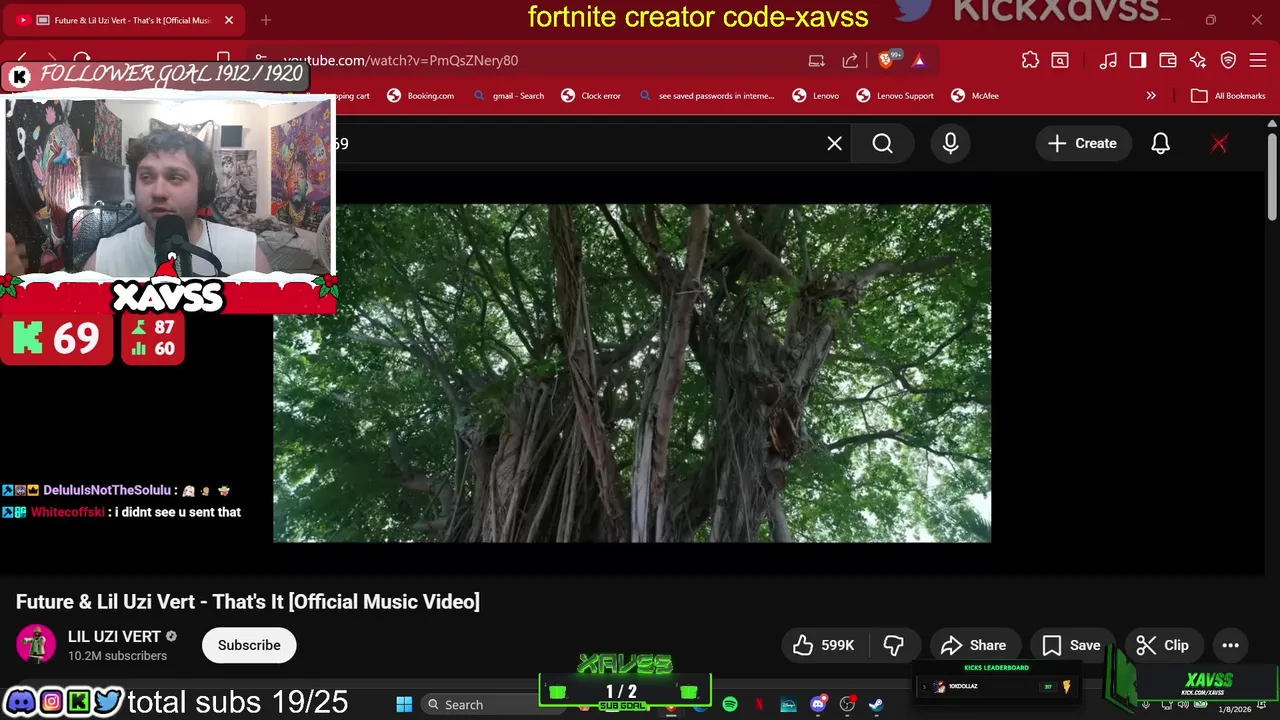Open Discord from the taskbar

pyautogui.click(x=818, y=705)
